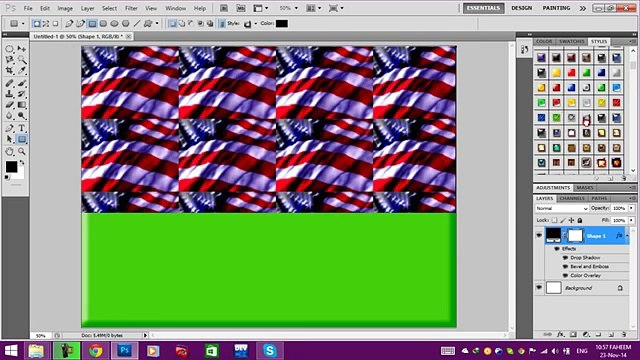
Task: Toggle Lock all in Layers panel
Action: click(580, 220)
